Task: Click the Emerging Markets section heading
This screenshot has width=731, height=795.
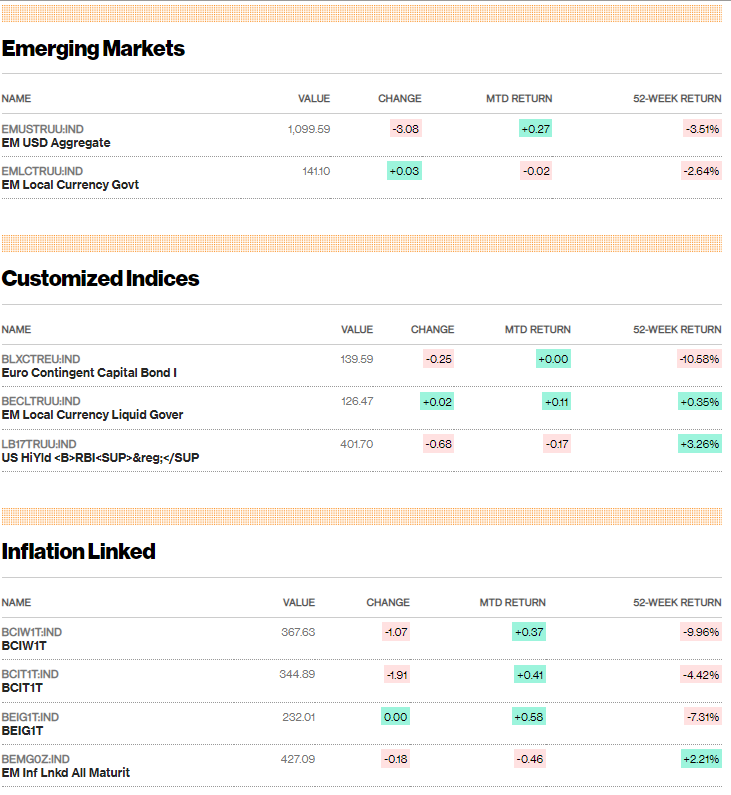Action: (93, 49)
